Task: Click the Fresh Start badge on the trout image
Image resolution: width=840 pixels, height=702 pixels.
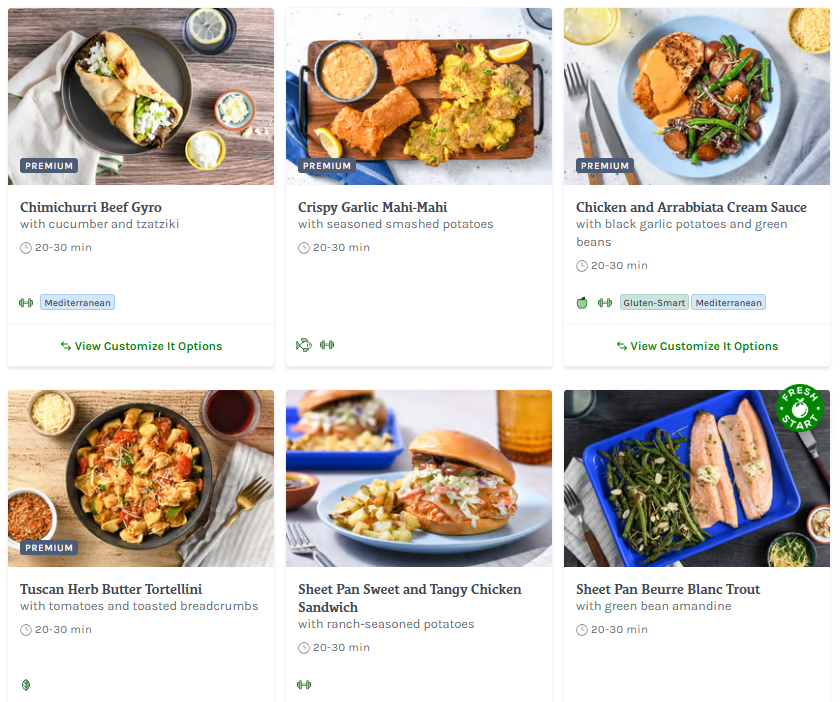Action: point(799,408)
